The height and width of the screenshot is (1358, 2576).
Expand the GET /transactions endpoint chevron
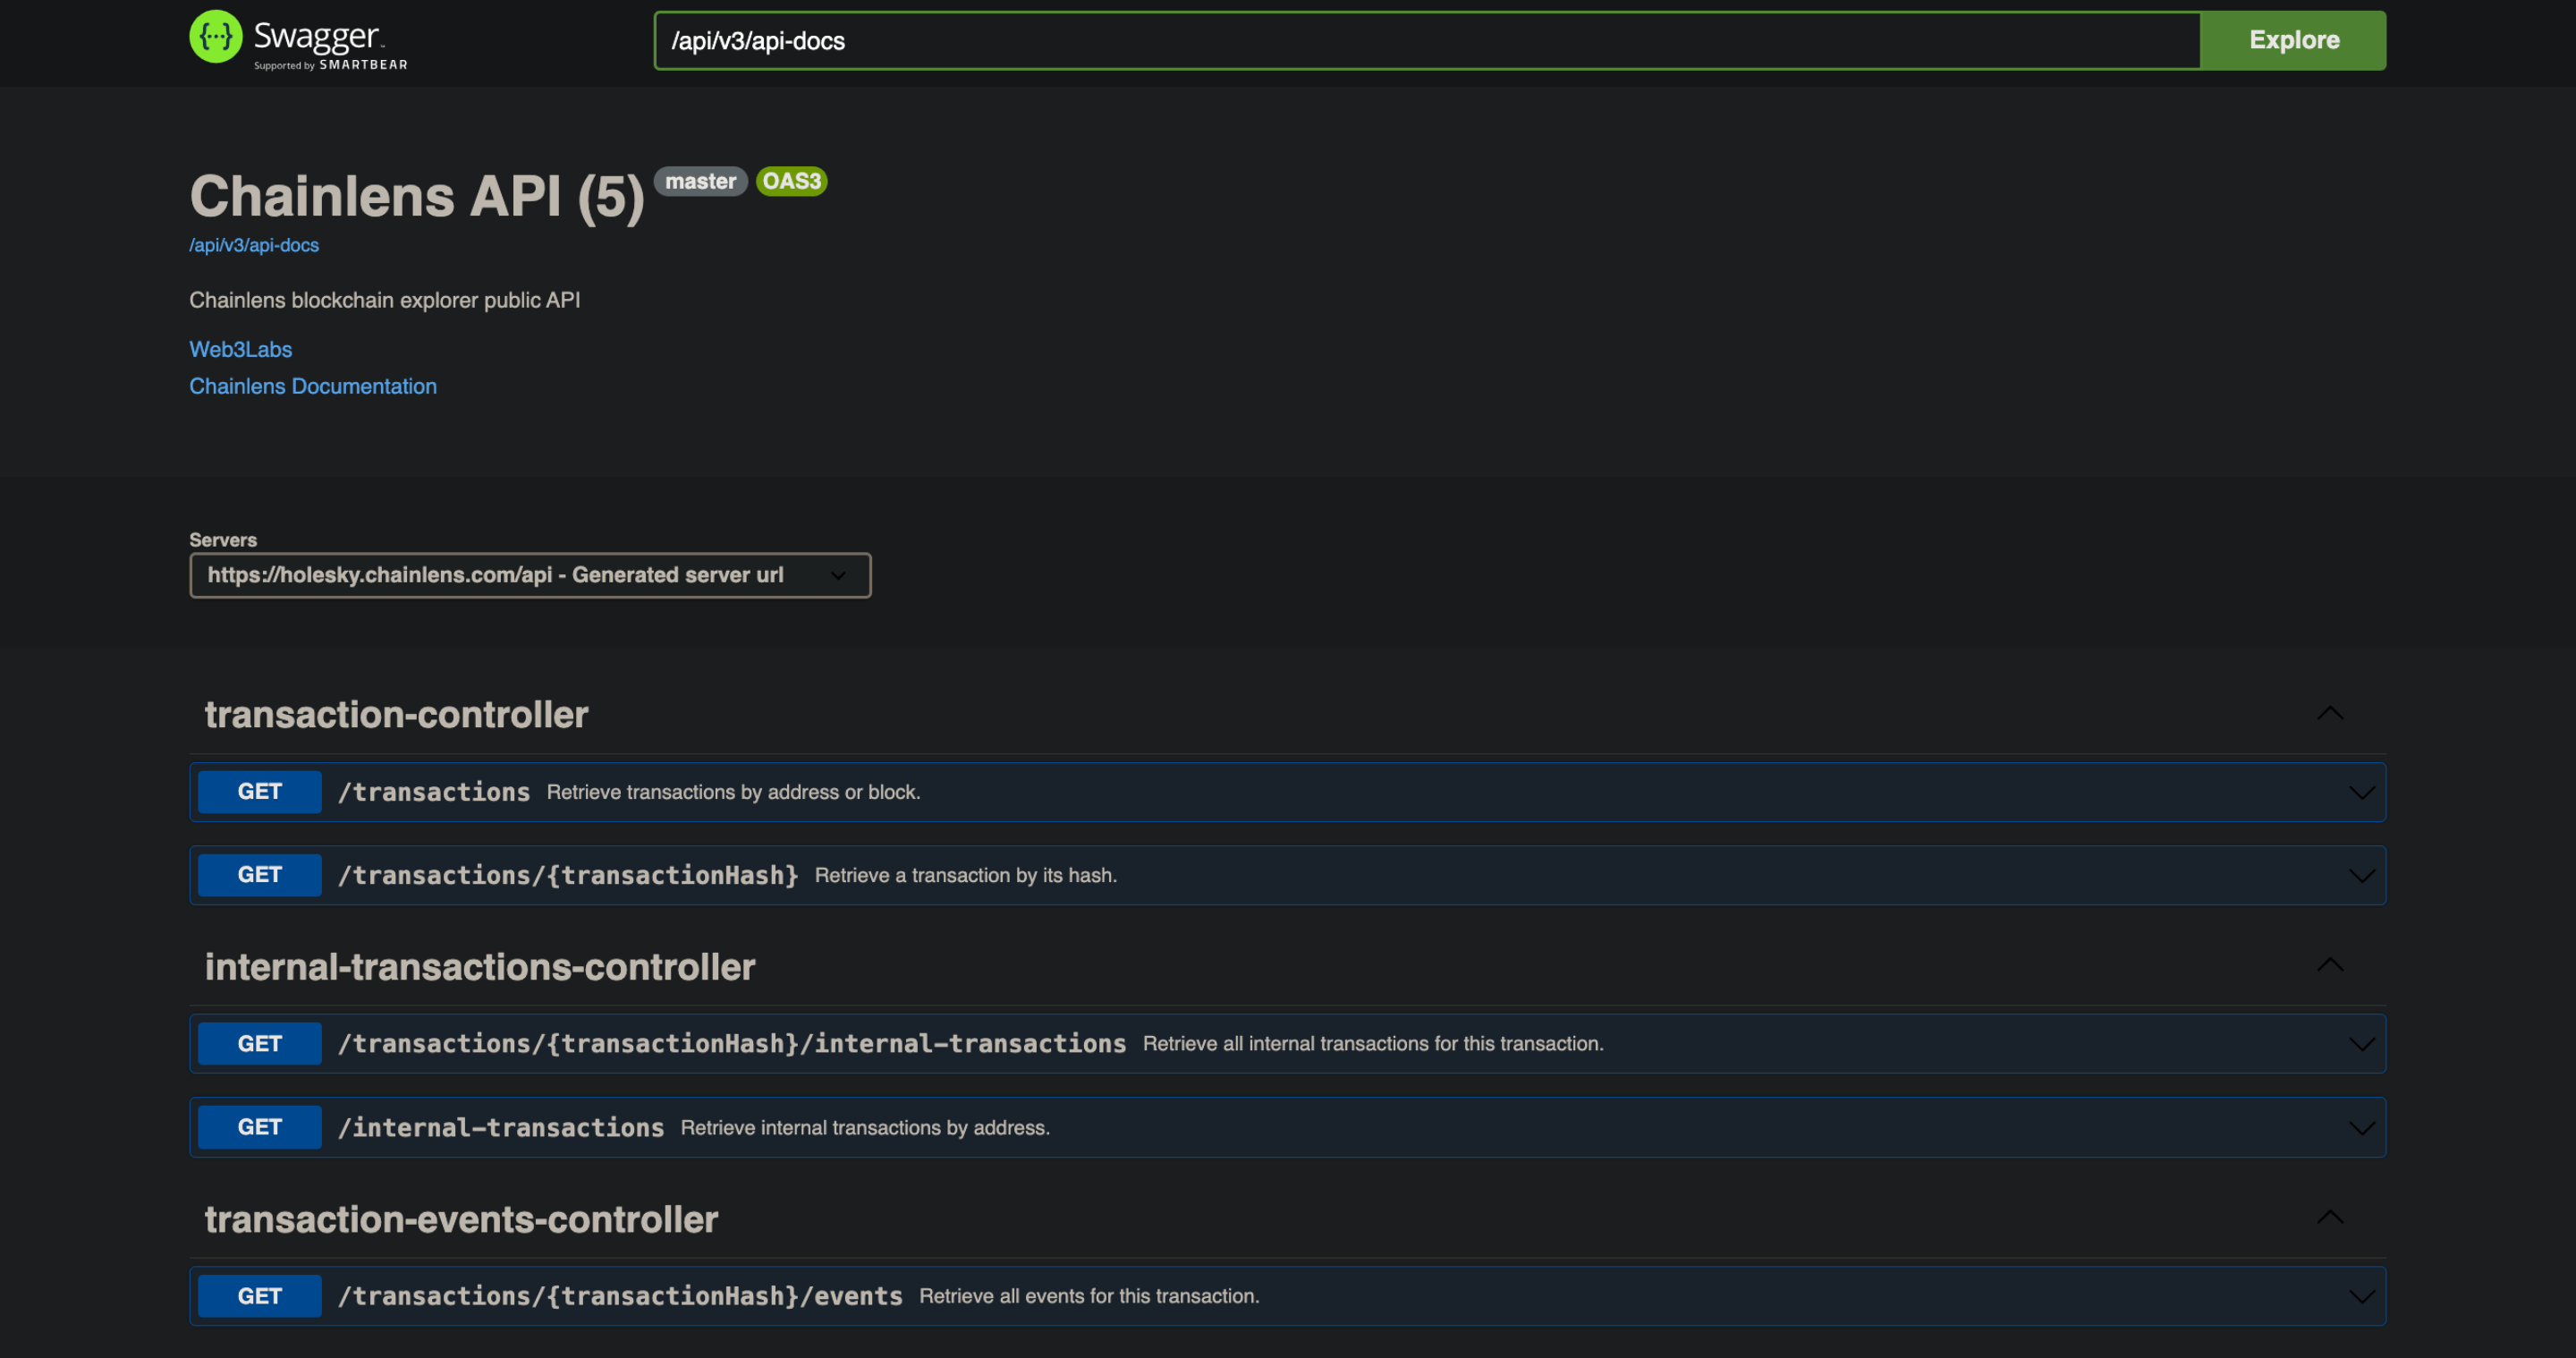[2361, 793]
